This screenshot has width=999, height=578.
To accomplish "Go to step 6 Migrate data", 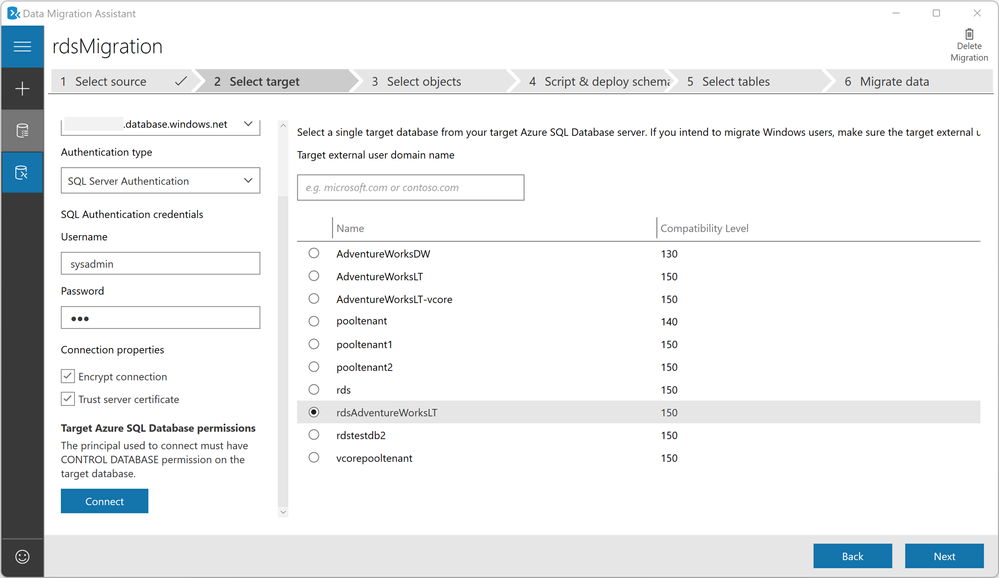I will 908,82.
